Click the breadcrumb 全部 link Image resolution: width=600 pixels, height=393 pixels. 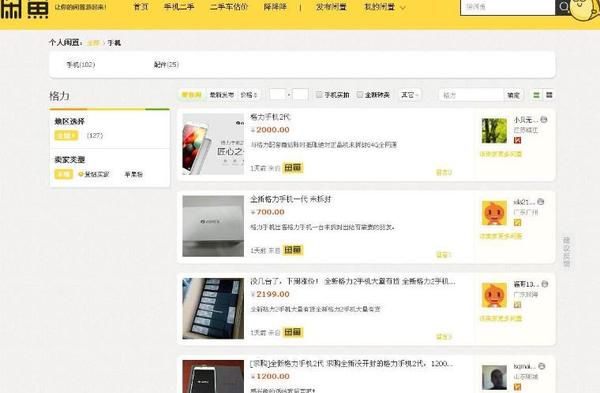click(x=93, y=43)
